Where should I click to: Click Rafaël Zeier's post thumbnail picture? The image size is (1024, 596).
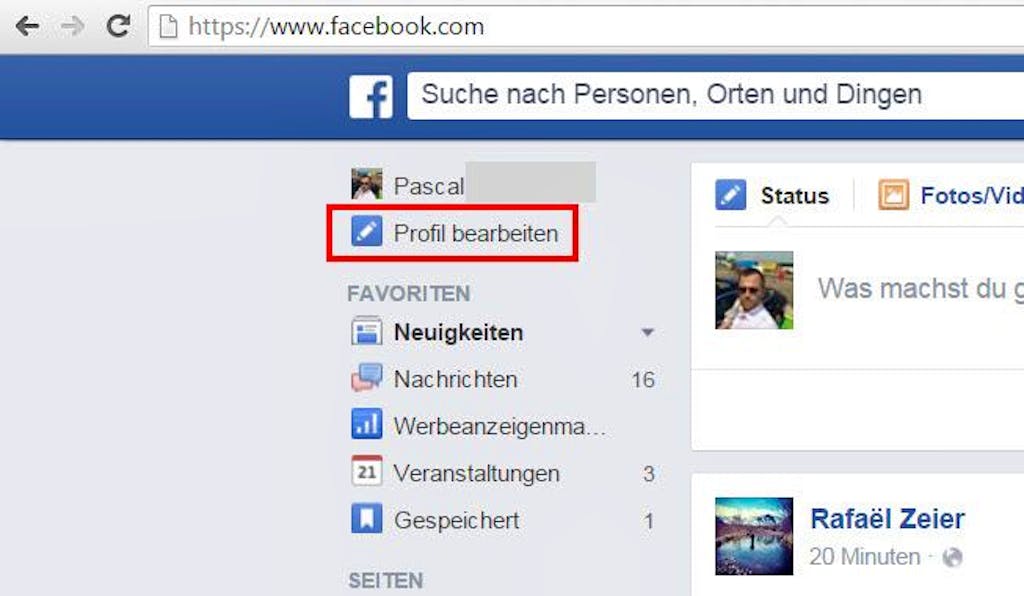(x=754, y=536)
